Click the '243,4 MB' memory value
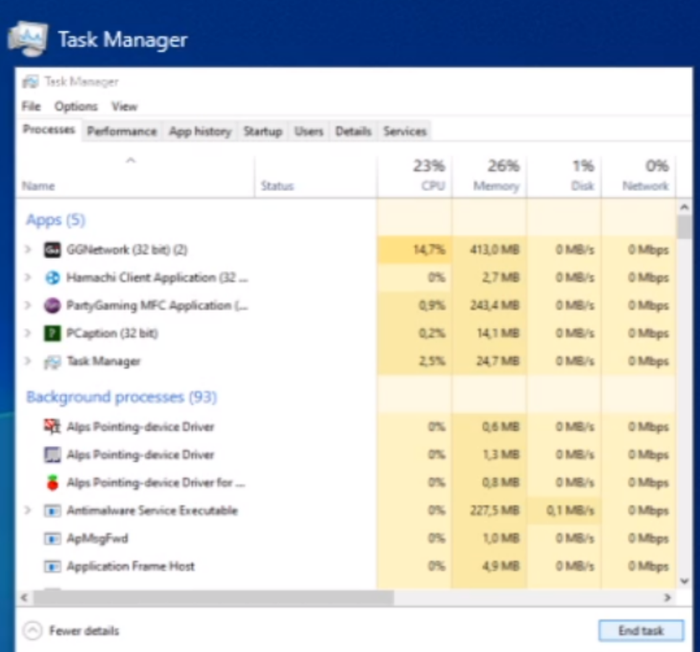 pos(494,305)
